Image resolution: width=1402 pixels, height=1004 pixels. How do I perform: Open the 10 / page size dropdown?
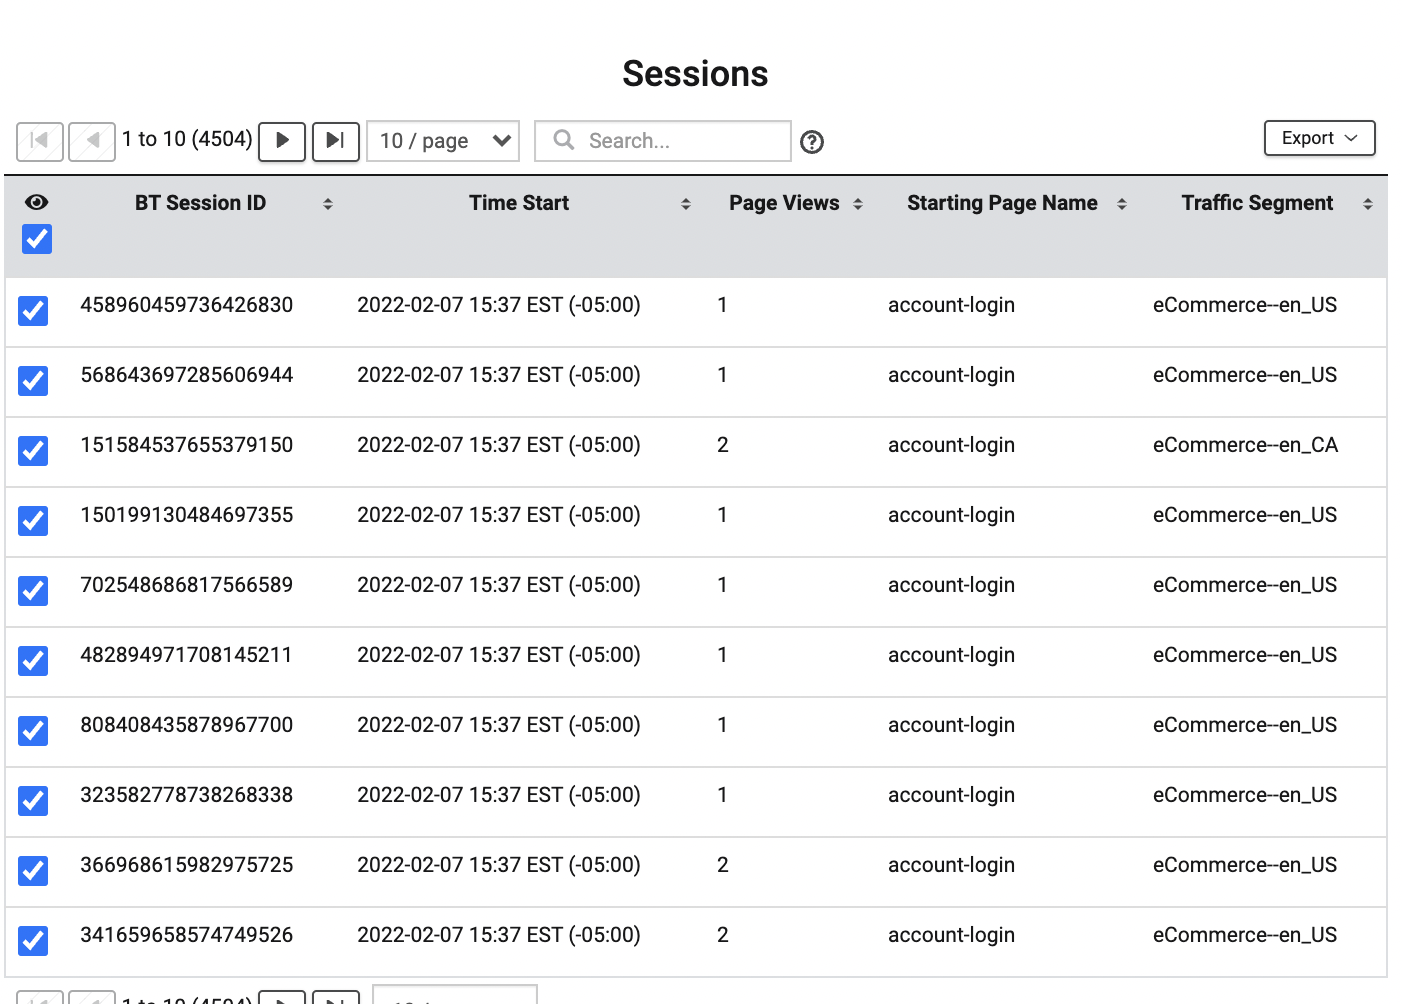(x=443, y=141)
